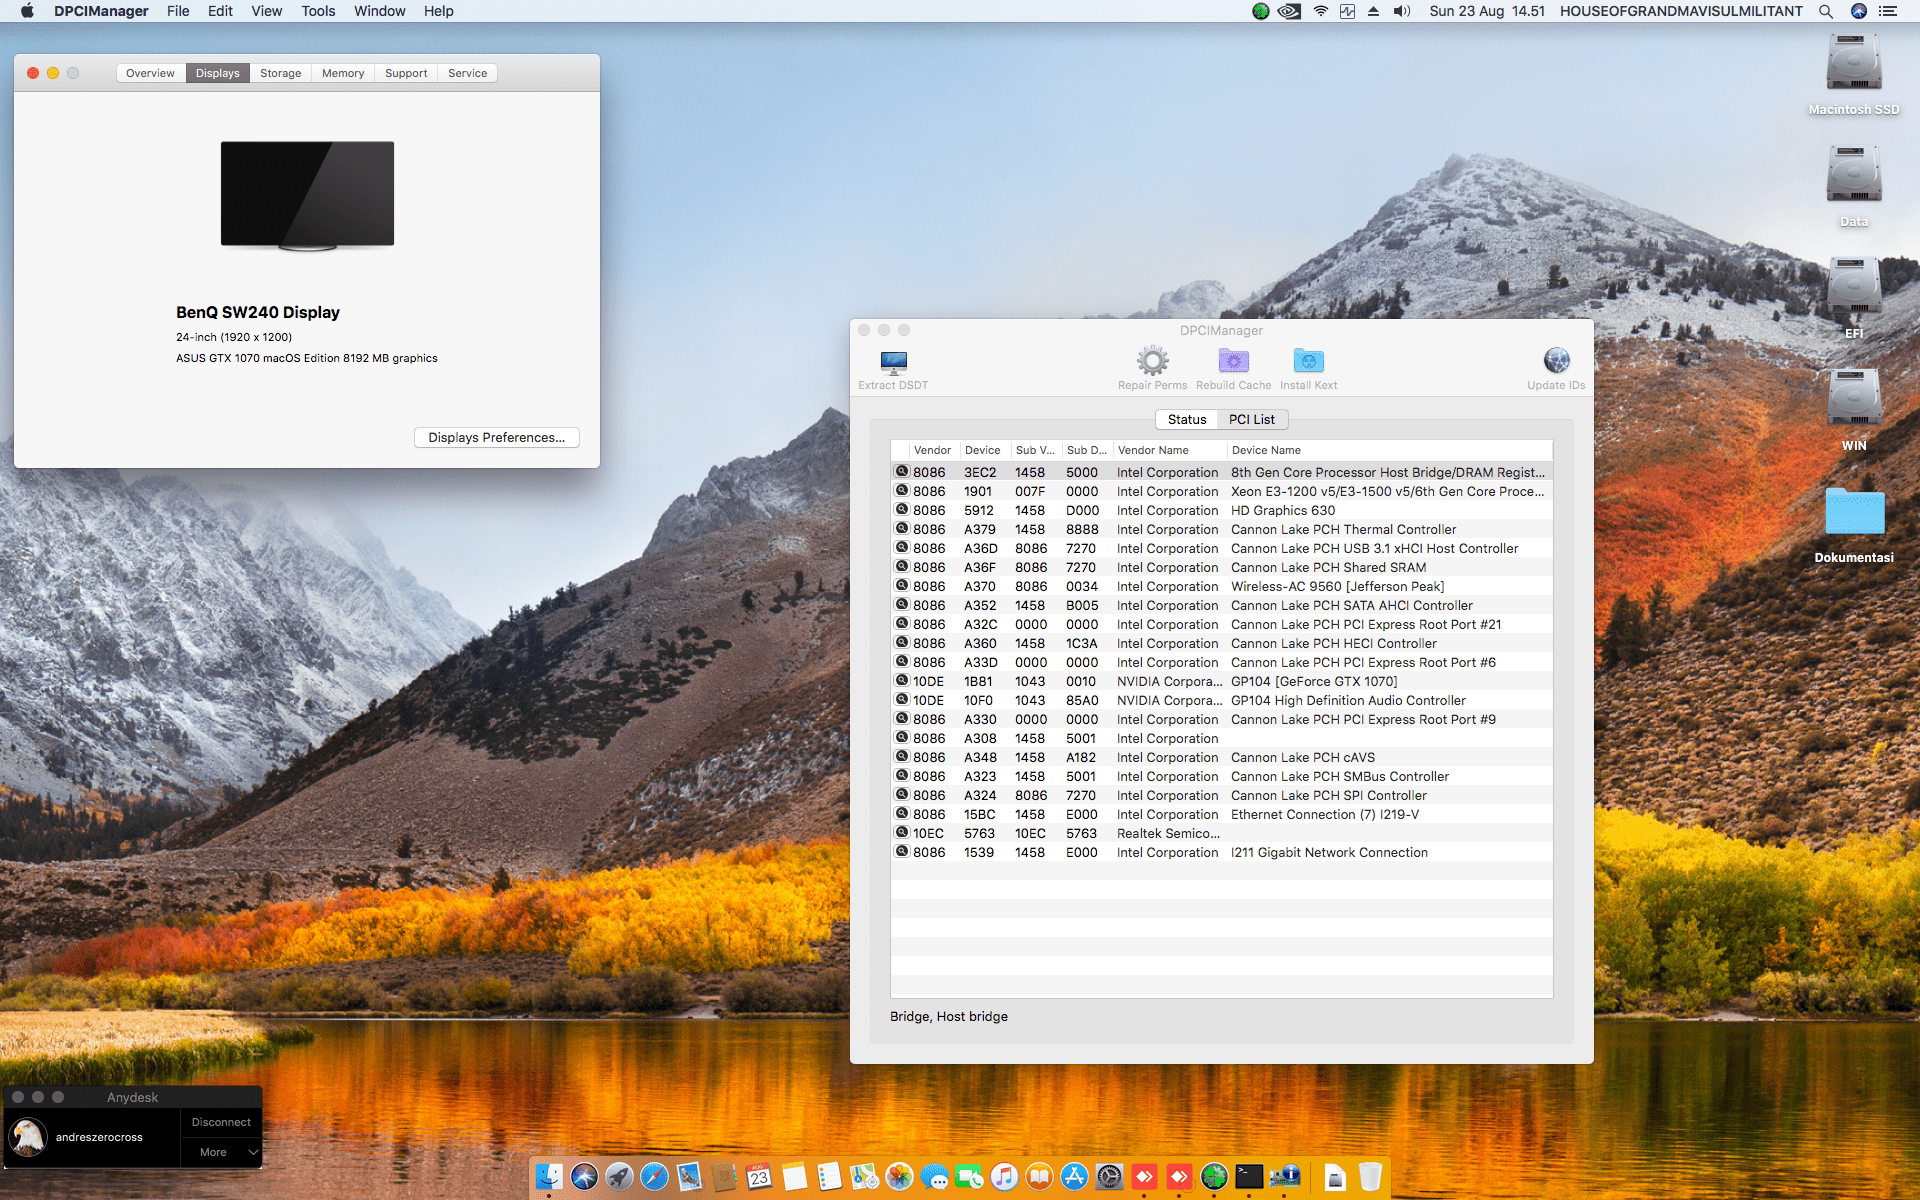The height and width of the screenshot is (1200, 1920).
Task: Select the PCI List segment
Action: point(1251,419)
